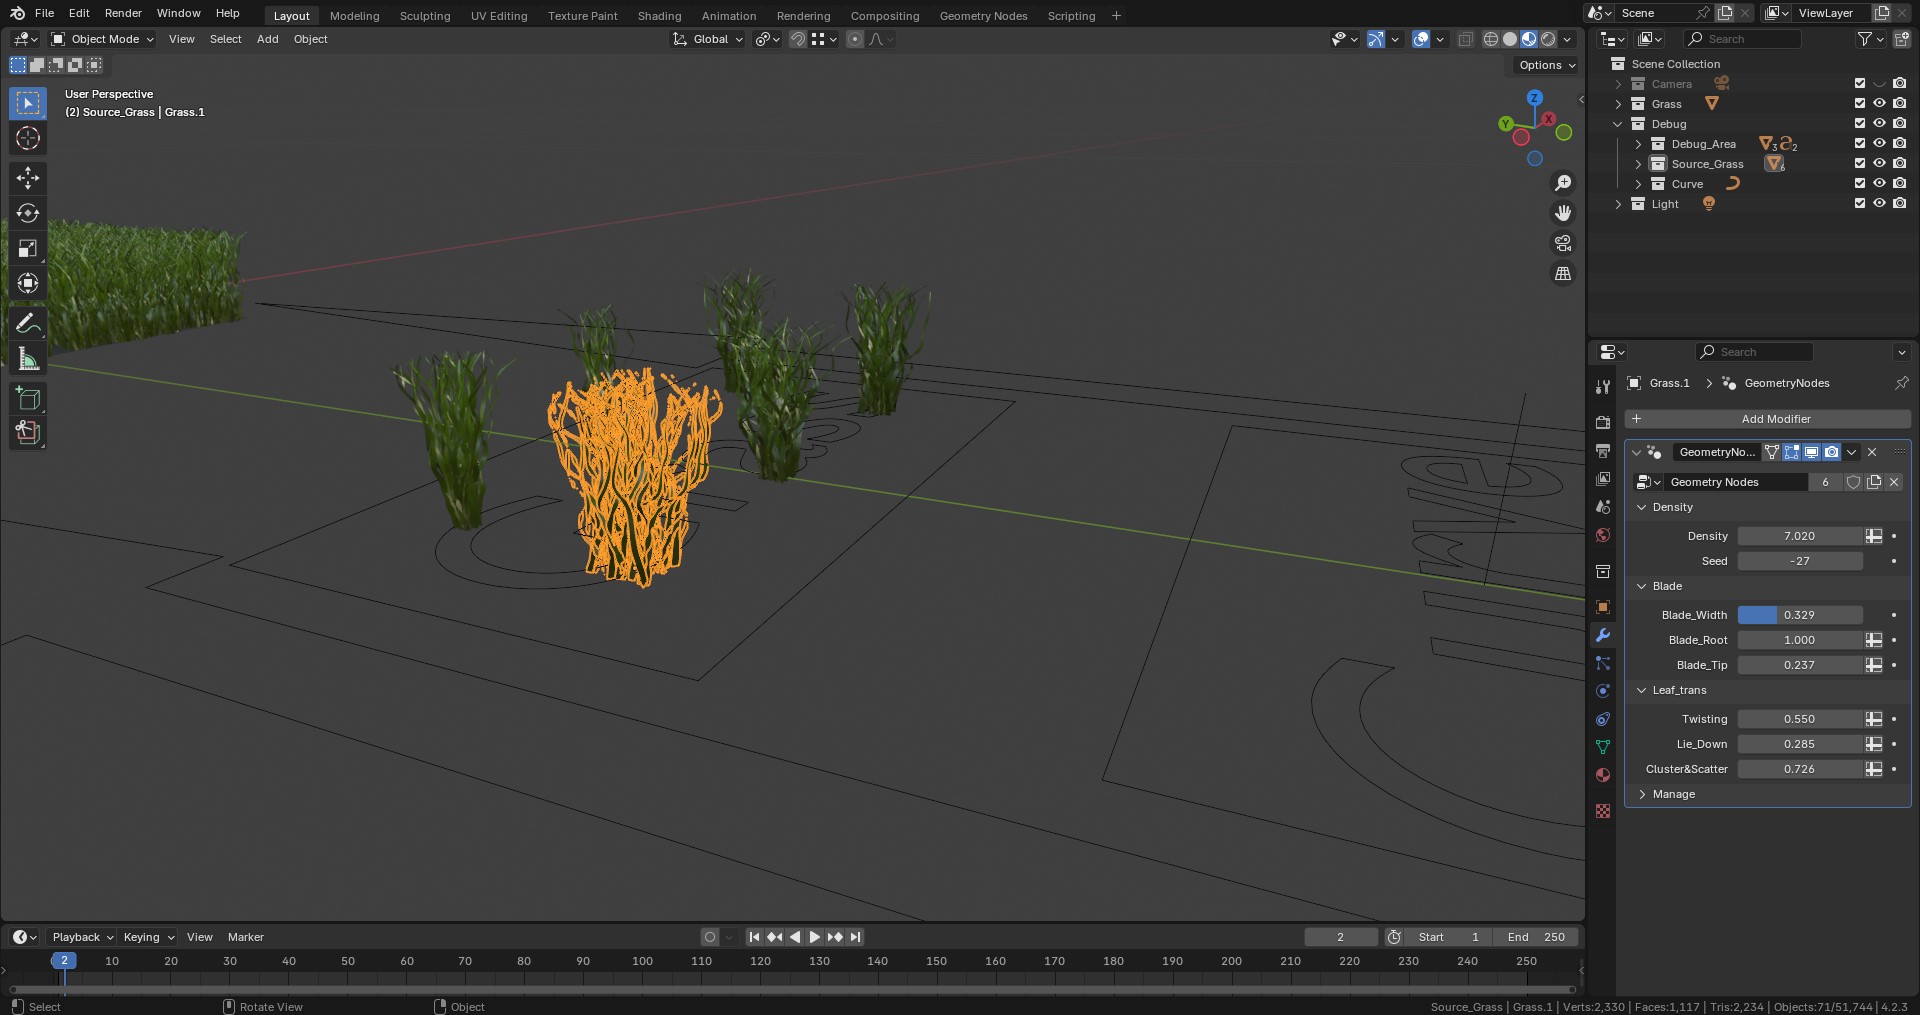
Task: Hide the Debug collection in the Outliner
Action: coord(1880,123)
